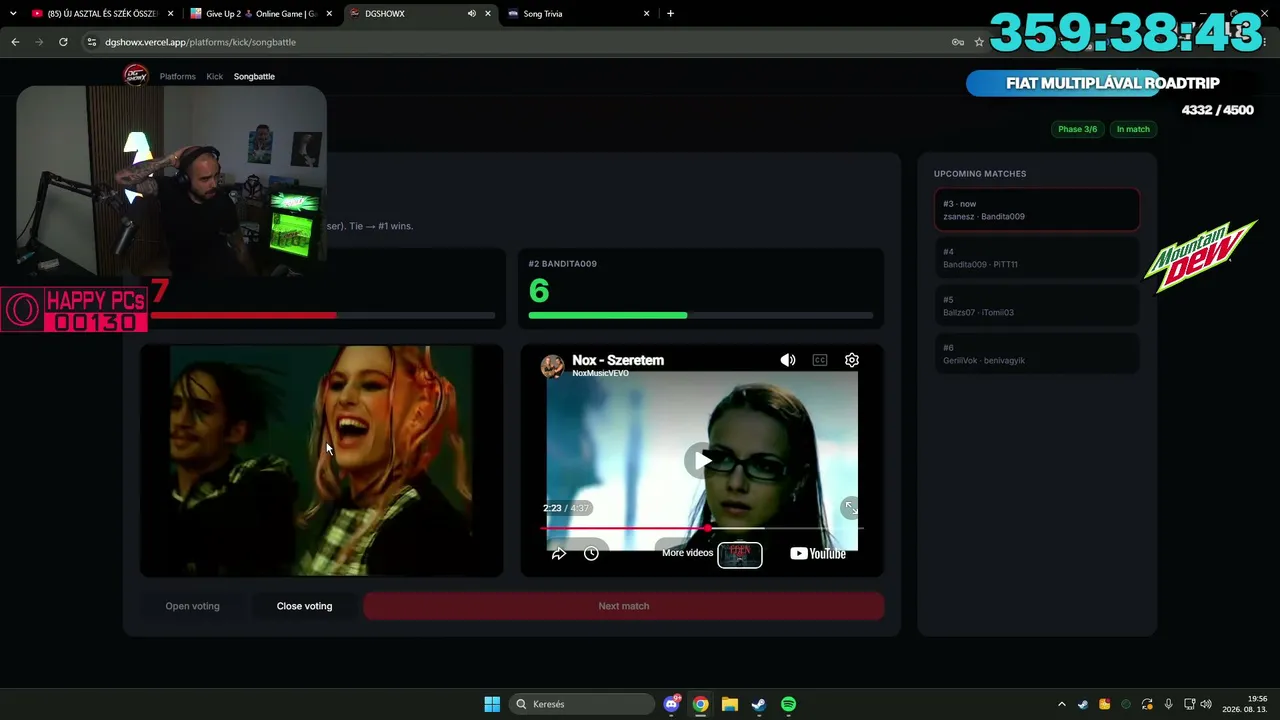Switch to the Give Up 2 Online Game tab

coord(261,14)
